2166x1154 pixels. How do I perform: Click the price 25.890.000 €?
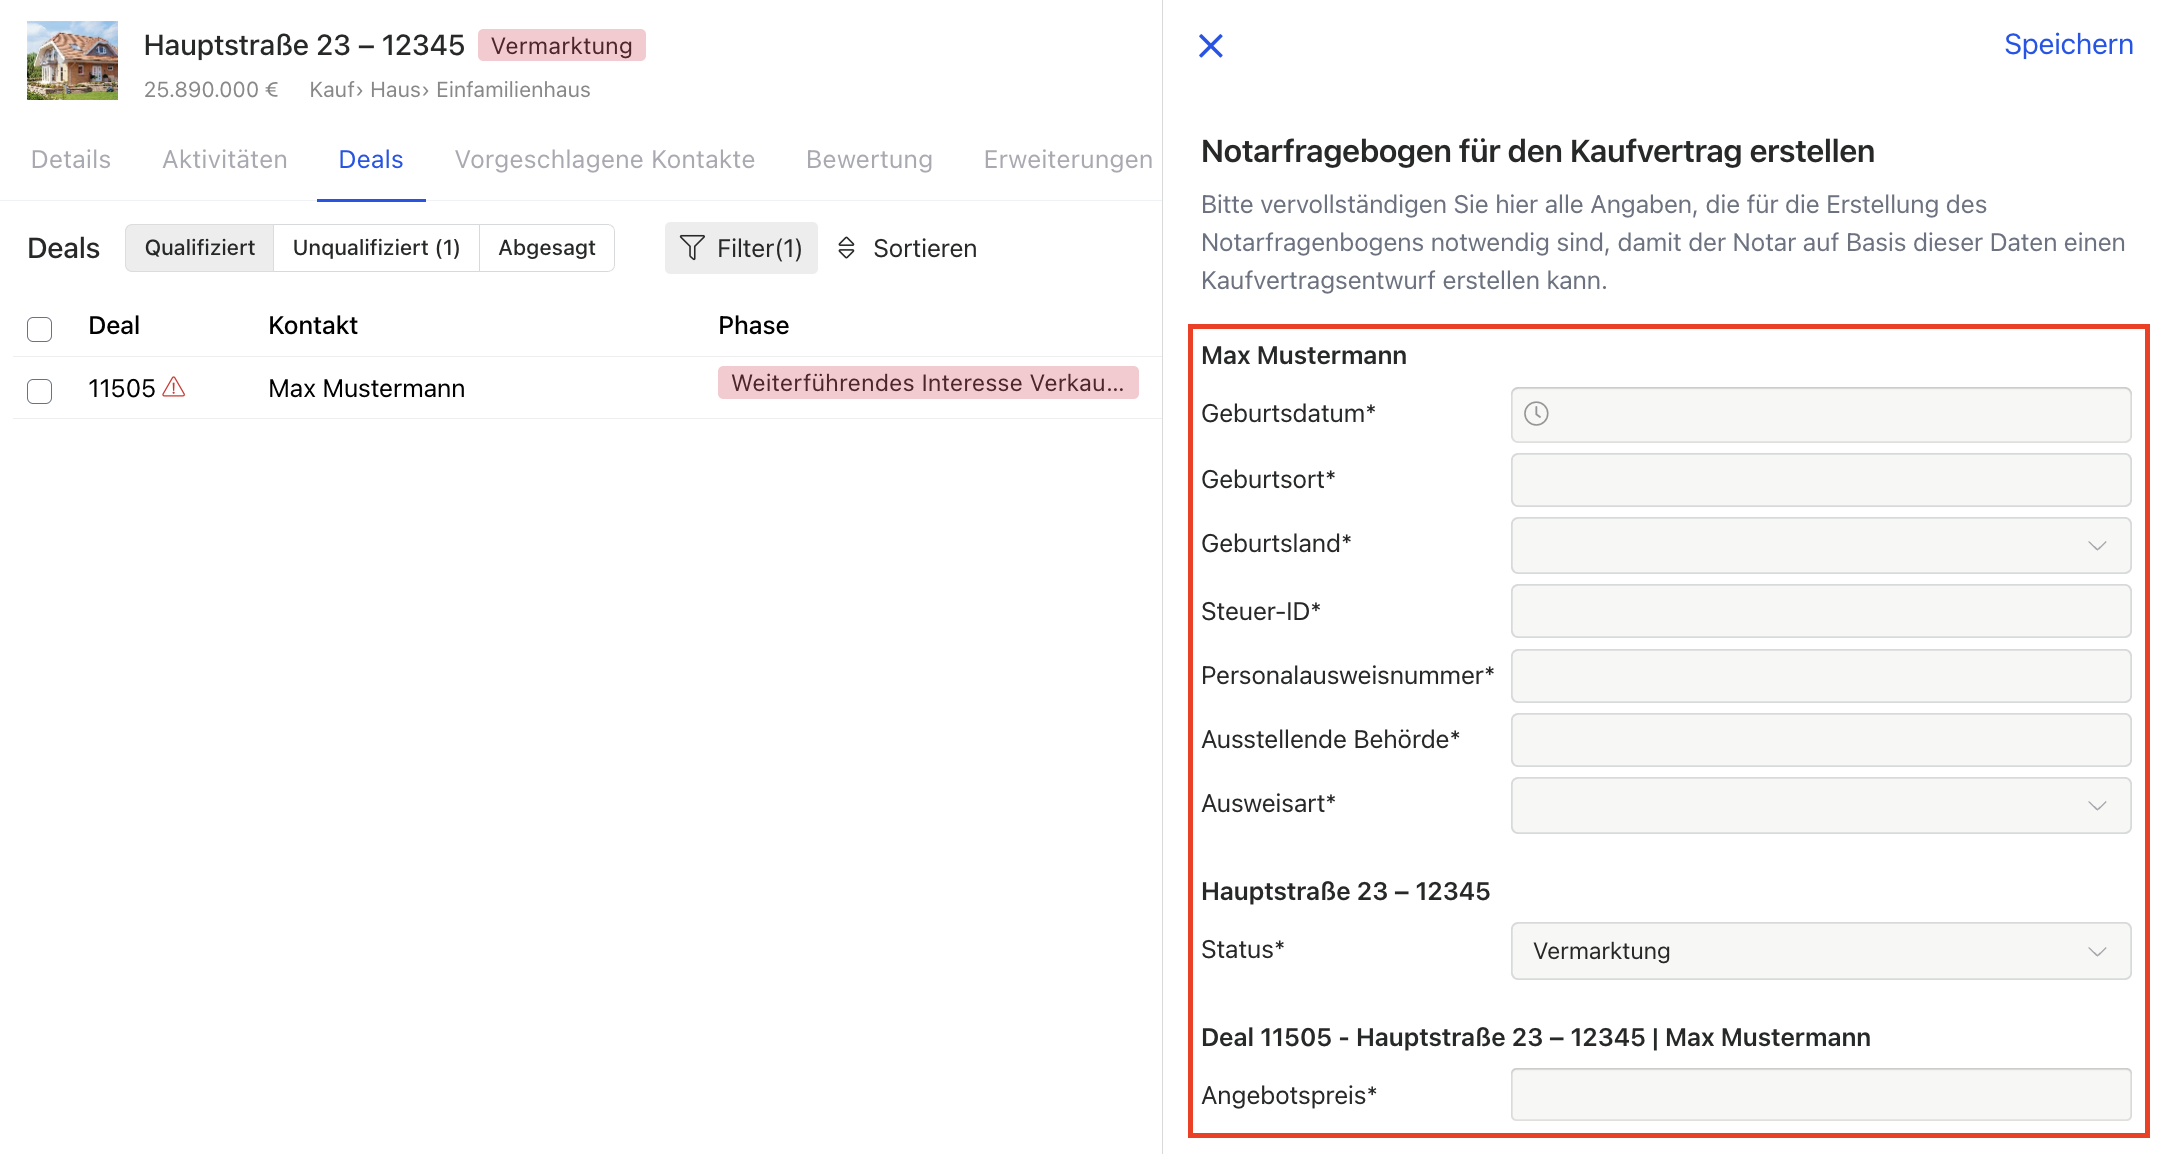point(211,90)
